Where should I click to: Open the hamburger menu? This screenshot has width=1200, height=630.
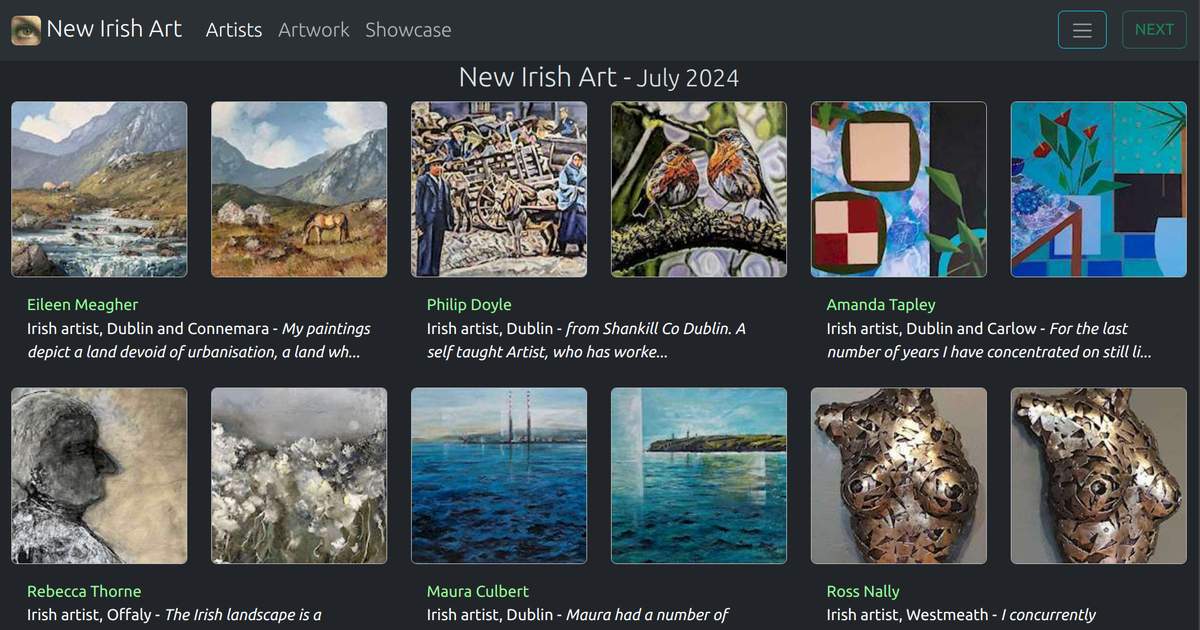coord(1082,30)
